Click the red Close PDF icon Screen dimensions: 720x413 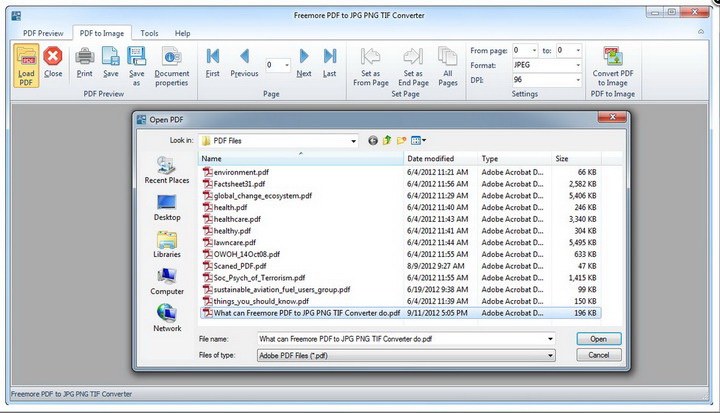coord(53,57)
